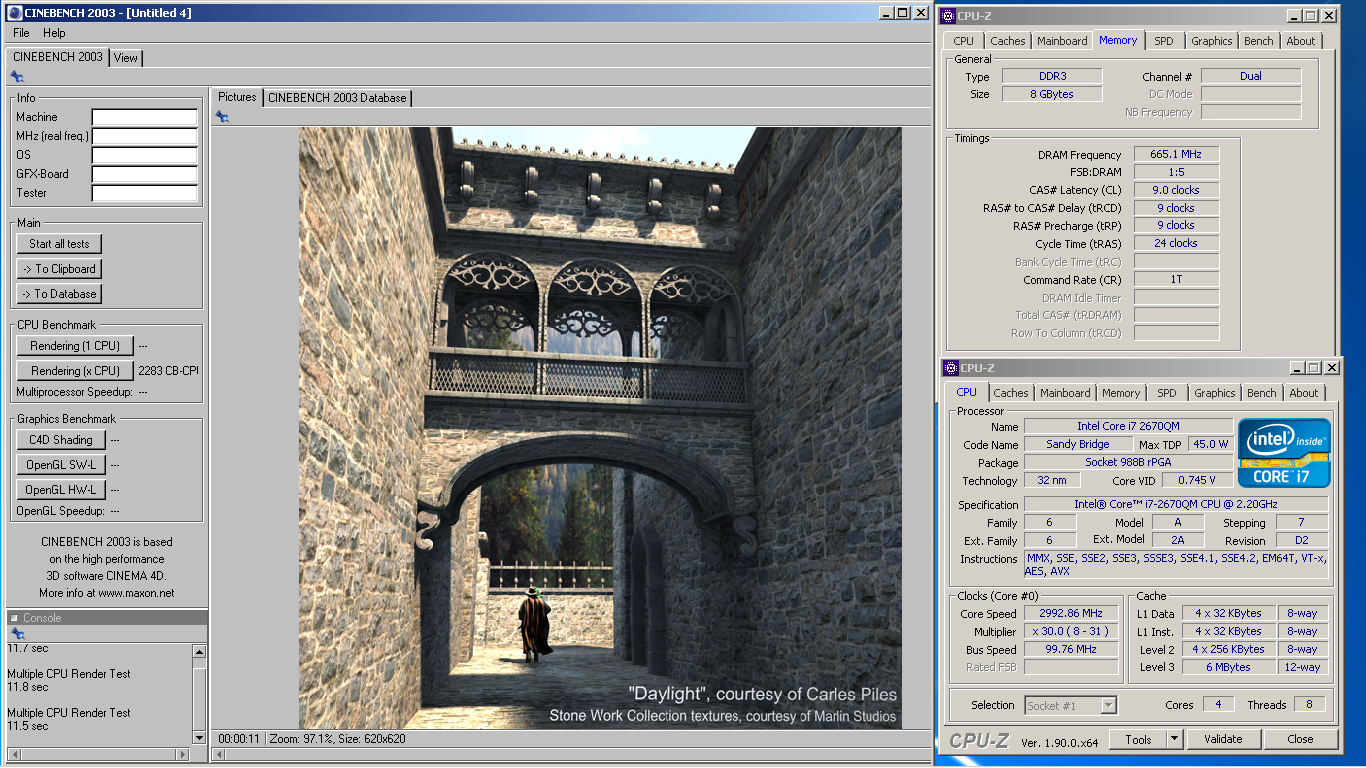This screenshot has height=768, width=1366.
Task: Click the Intel Core i7 logo badge
Action: click(1284, 453)
